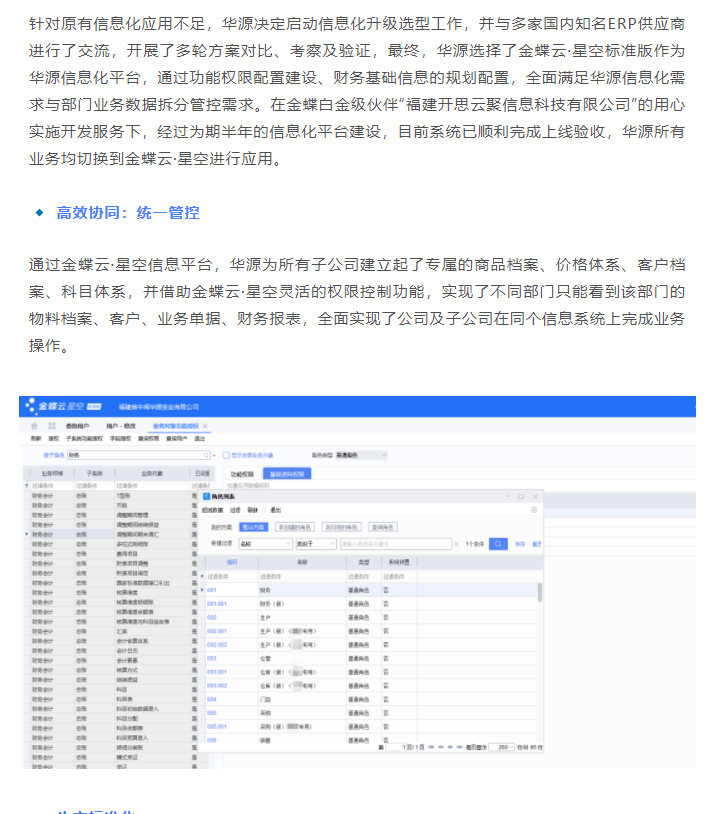Switch to the 查询用户 tab
This screenshot has width=724, height=814.
(x=77, y=426)
